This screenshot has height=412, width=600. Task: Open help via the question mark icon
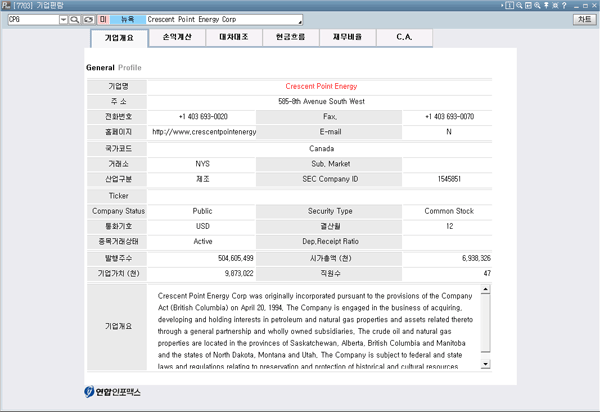(566, 6)
